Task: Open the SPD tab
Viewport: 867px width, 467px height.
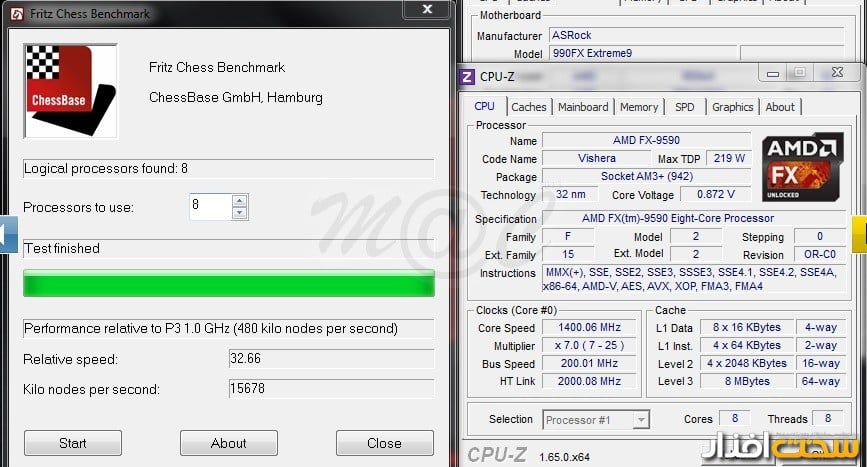Action: [685, 107]
